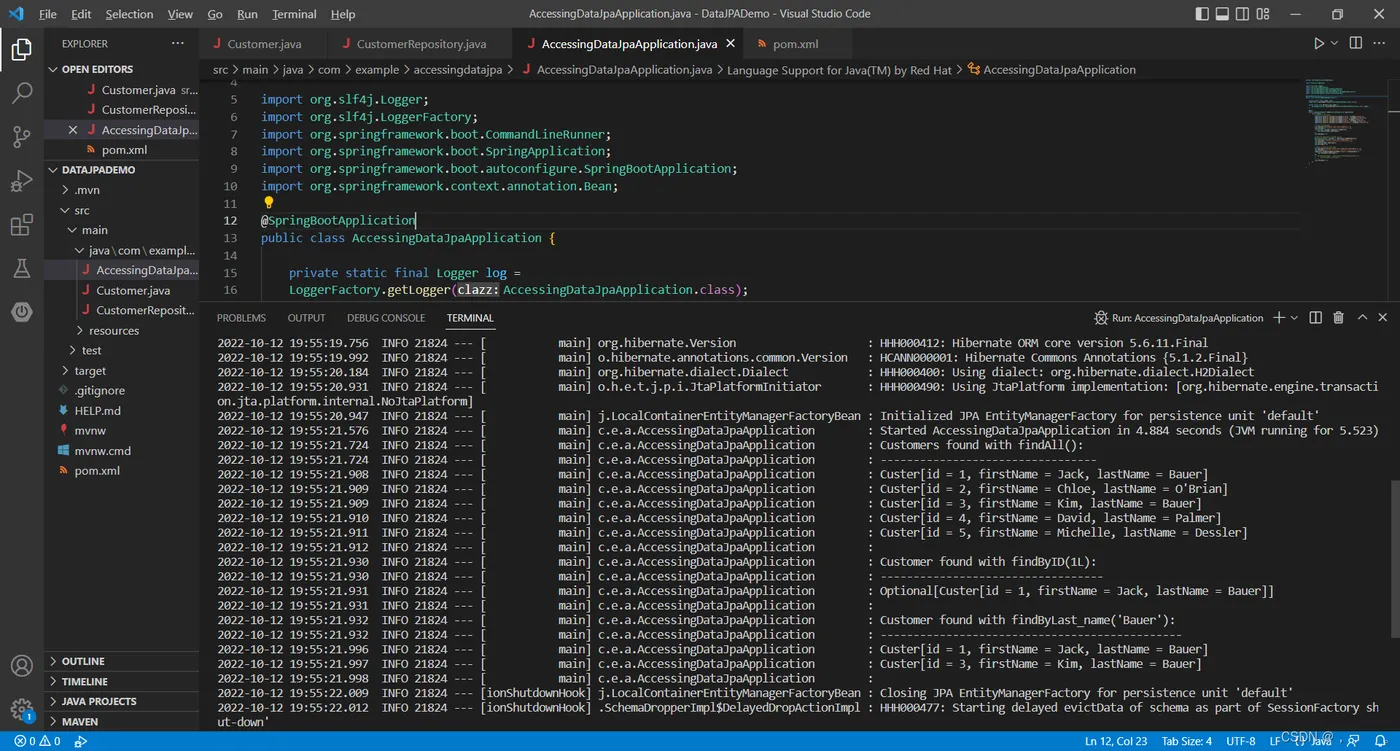The image size is (1400, 751).
Task: Open the Manage gear icon
Action: tap(22, 710)
